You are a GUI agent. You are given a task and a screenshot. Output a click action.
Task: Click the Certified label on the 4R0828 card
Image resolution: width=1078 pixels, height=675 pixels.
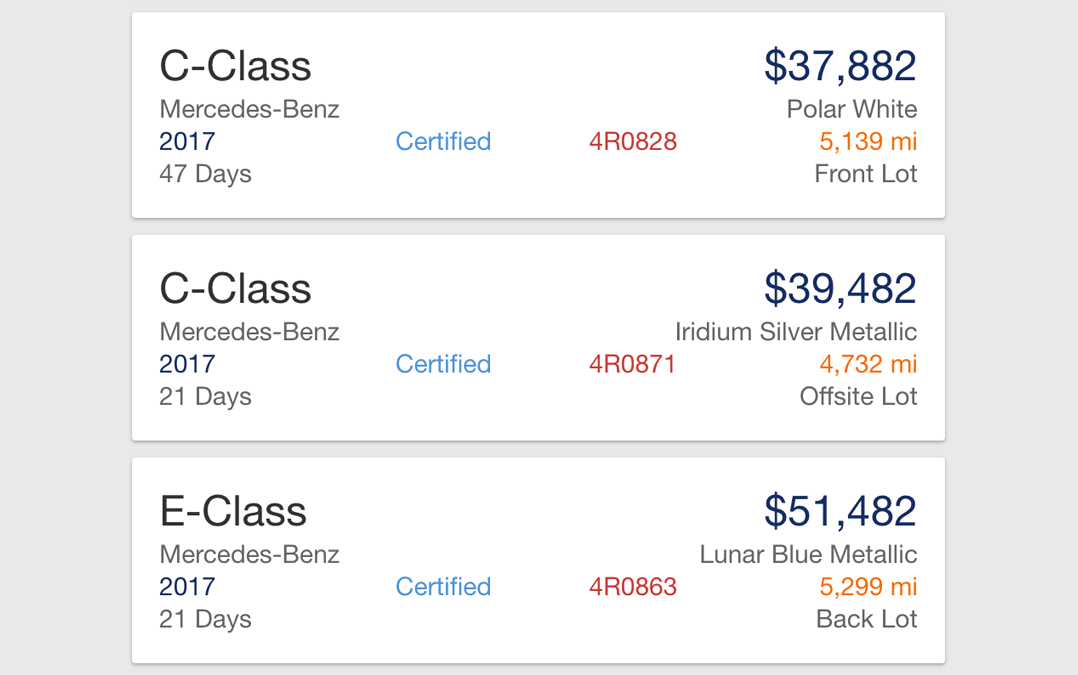[443, 142]
